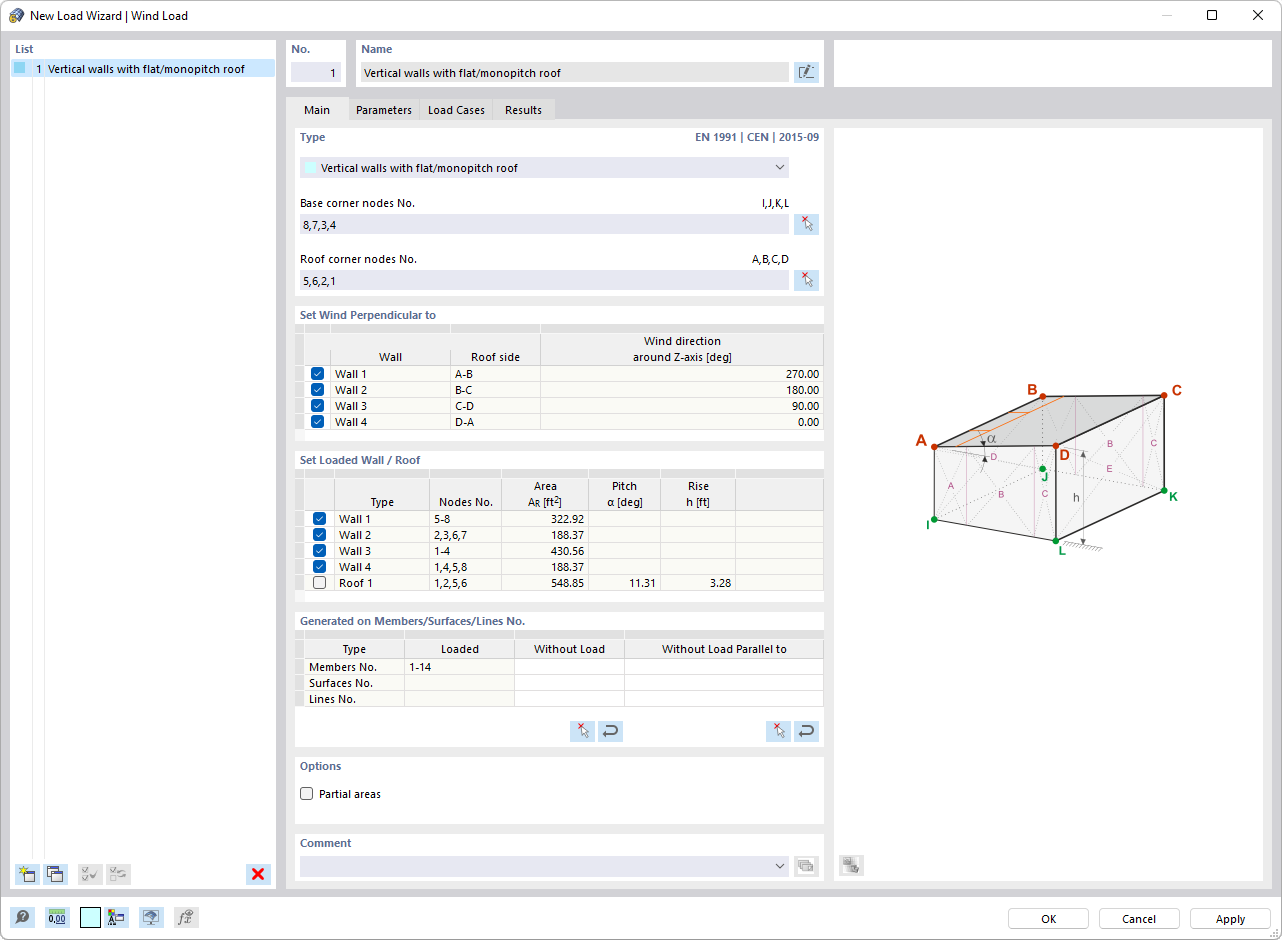This screenshot has height=940, width=1282.
Task: Click the Name input field
Action: point(574,72)
